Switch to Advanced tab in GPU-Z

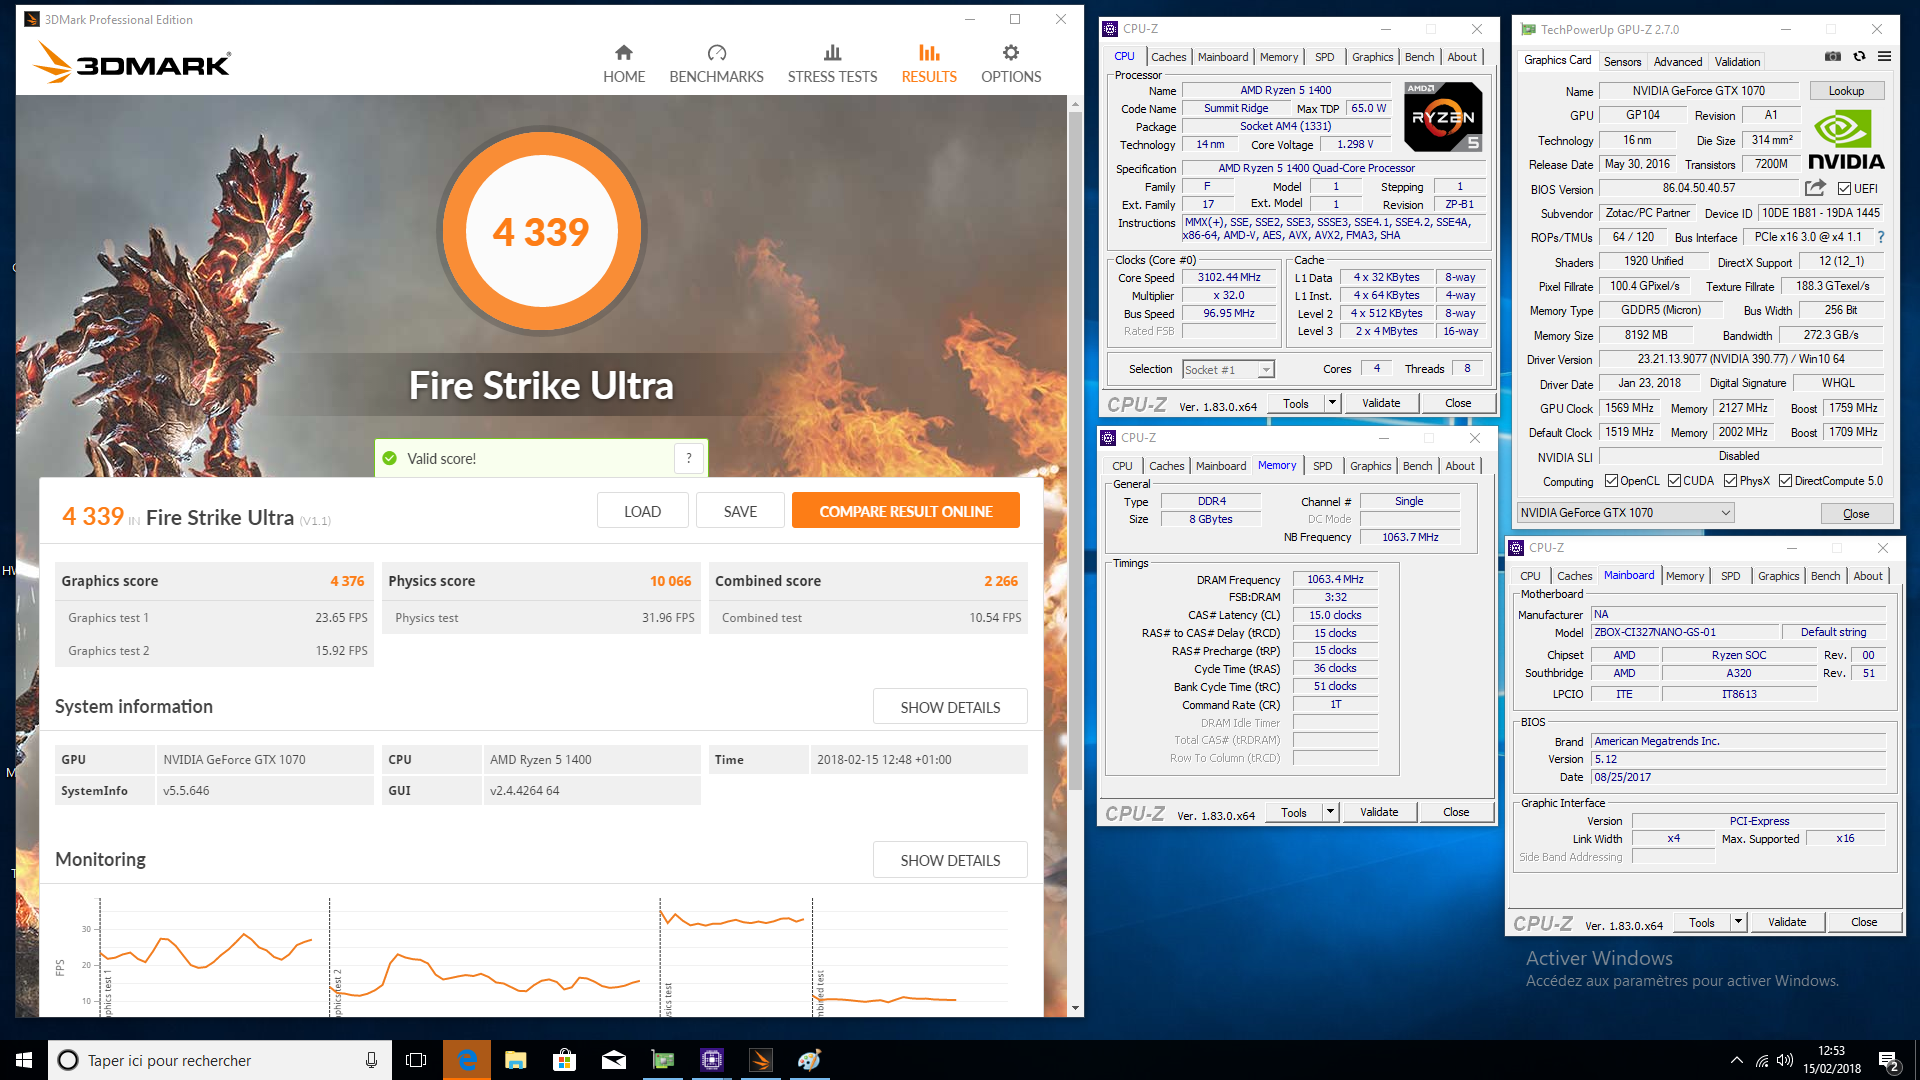1677,62
